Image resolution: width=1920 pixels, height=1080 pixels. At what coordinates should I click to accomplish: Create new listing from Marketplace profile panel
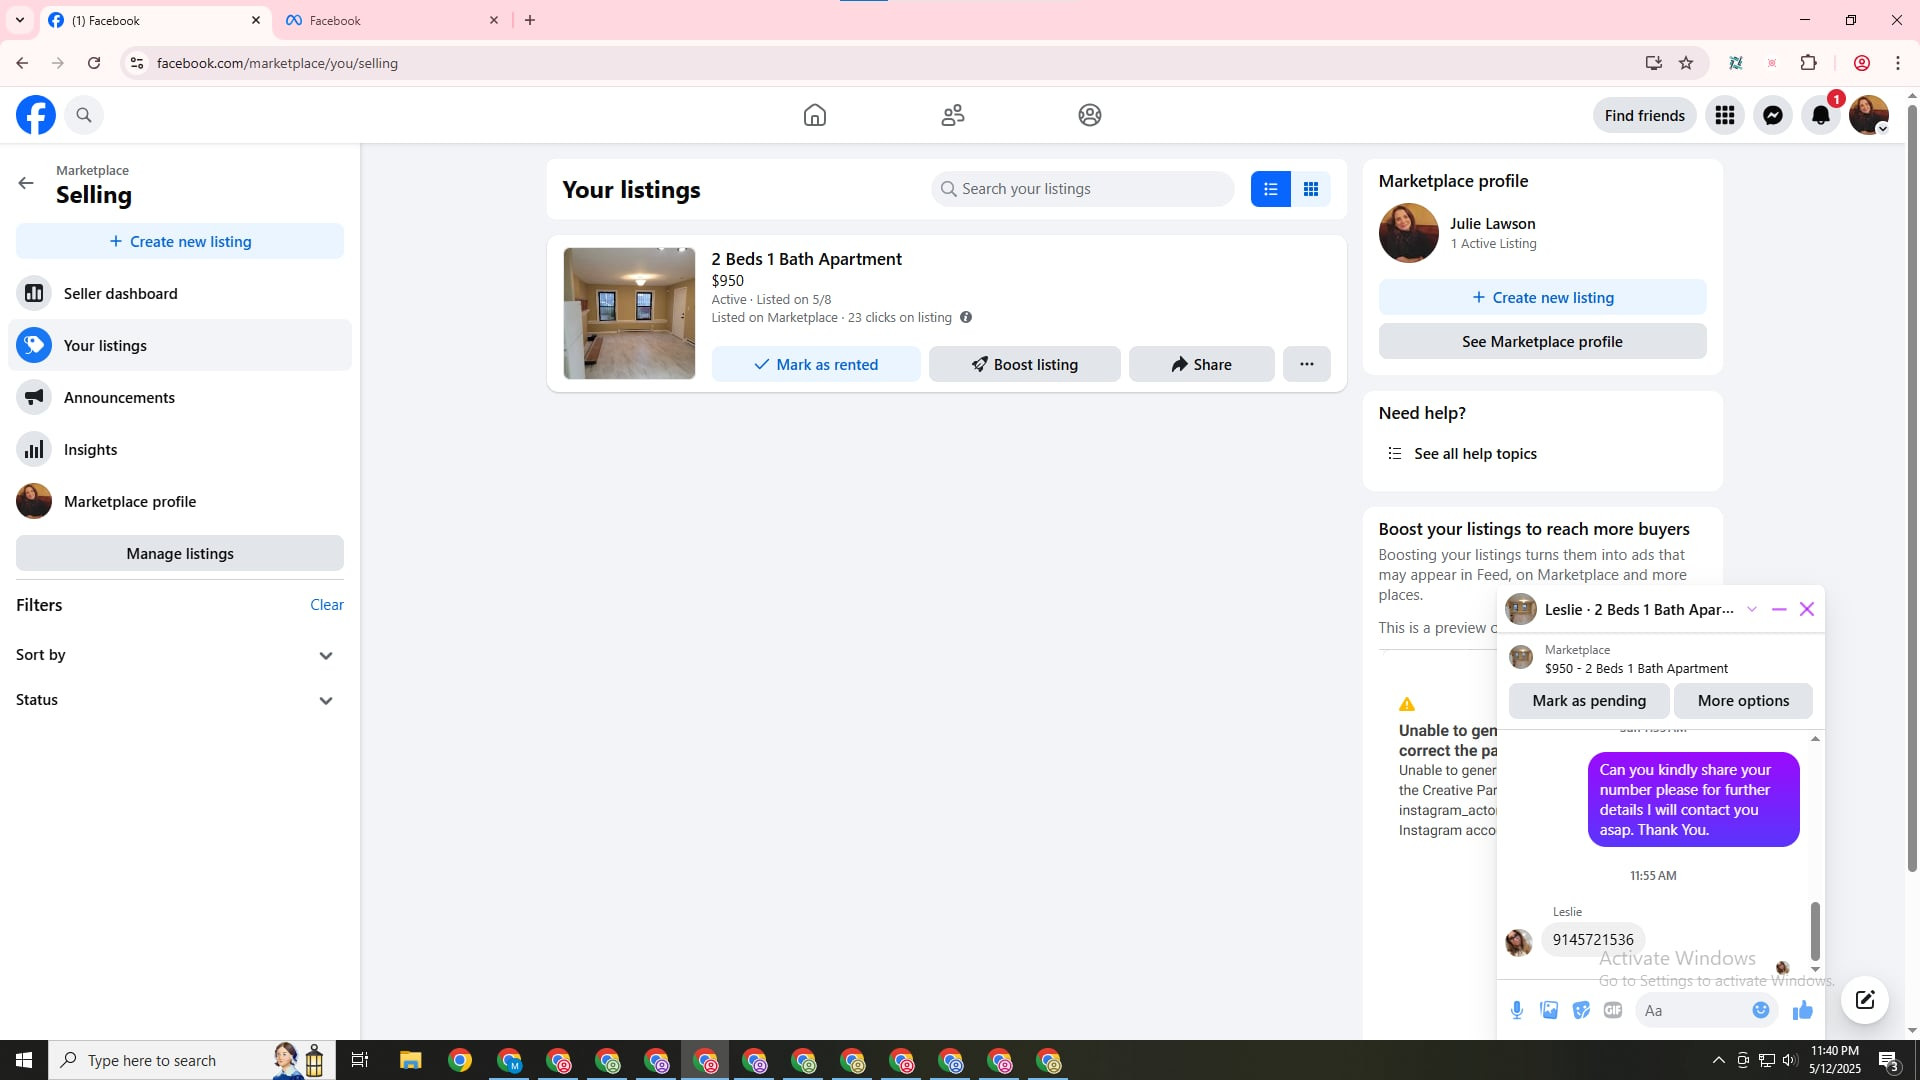coord(1543,297)
